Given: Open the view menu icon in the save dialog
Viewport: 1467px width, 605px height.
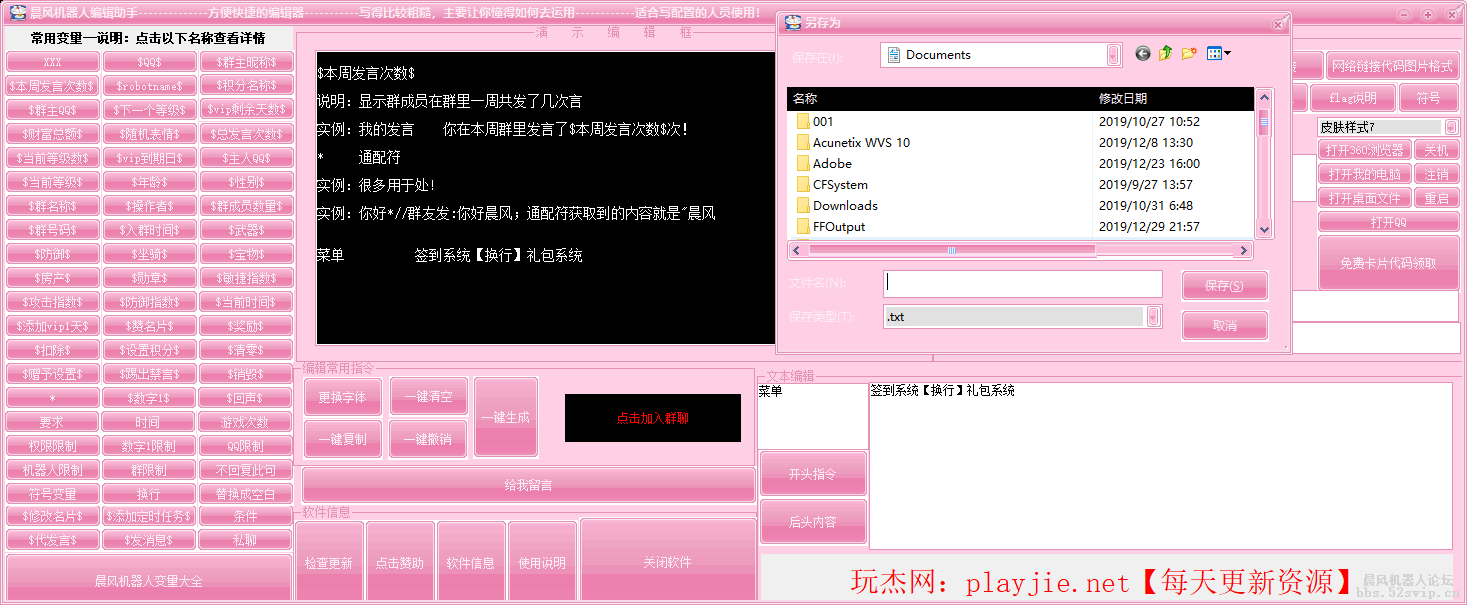Looking at the screenshot, I should [1218, 54].
